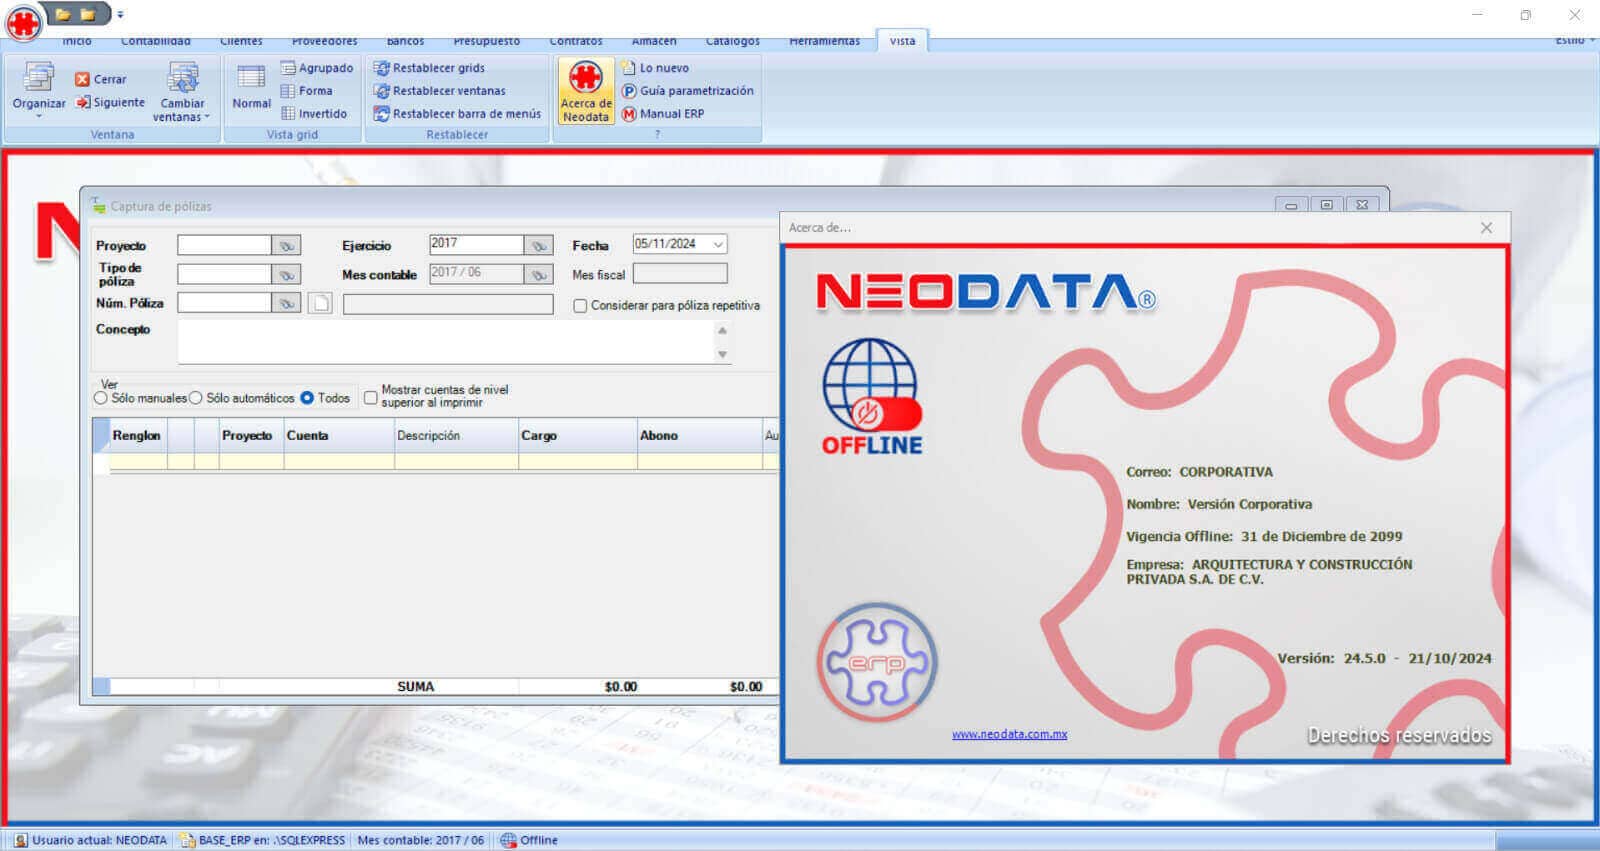1600x851 pixels.
Task: Open Cambiar ventanas menu
Action: tap(182, 92)
